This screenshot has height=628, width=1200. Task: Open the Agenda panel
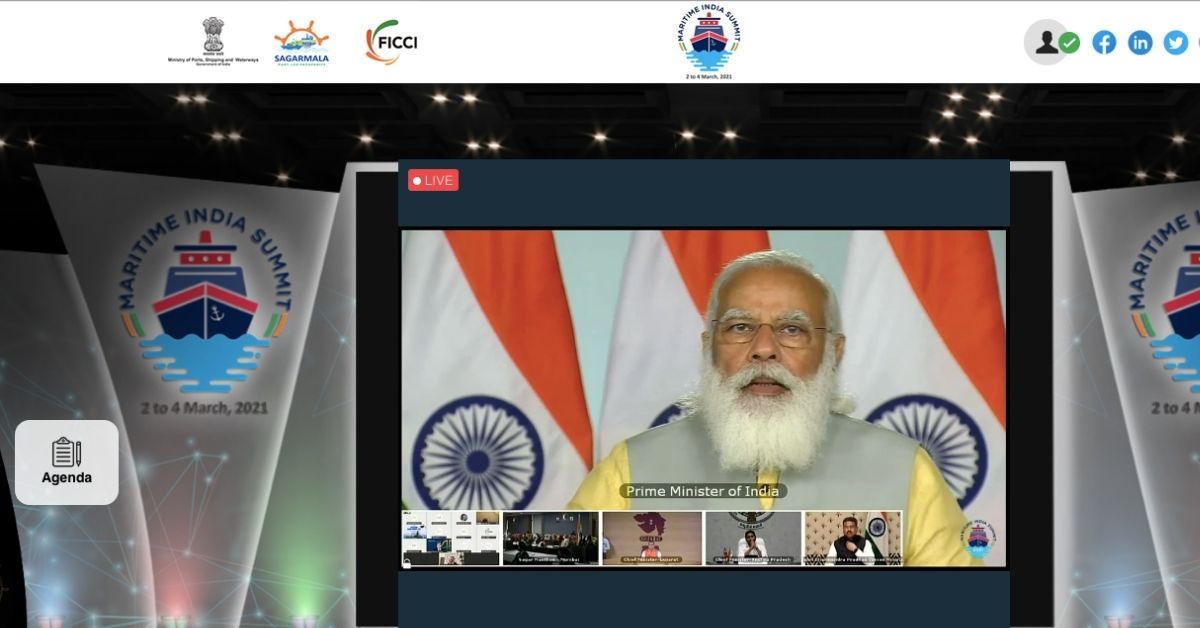pyautogui.click(x=67, y=462)
